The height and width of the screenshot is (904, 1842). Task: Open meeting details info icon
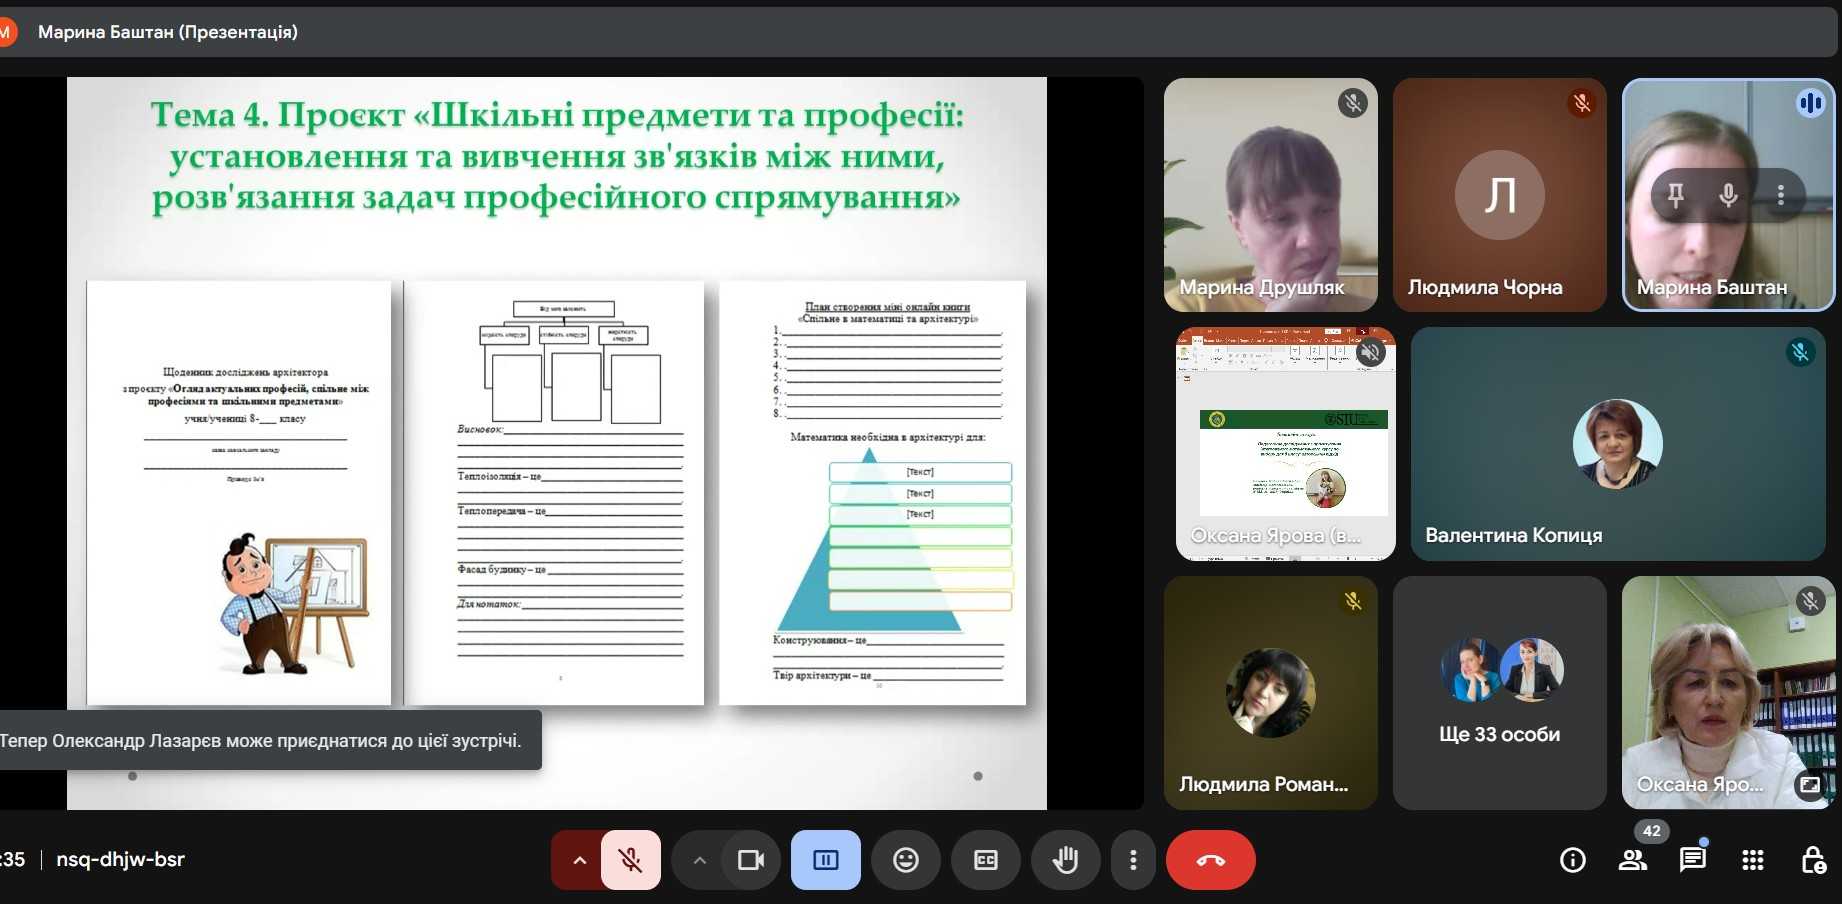[x=1572, y=860]
